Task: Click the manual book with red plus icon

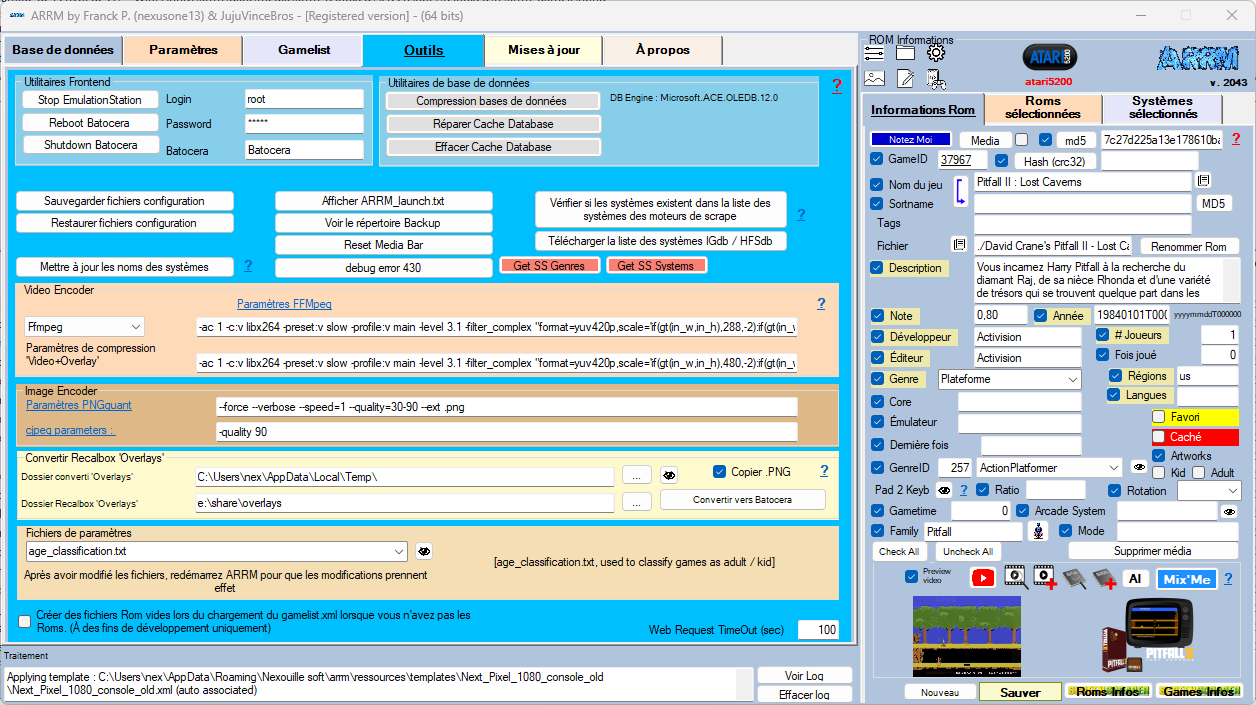Action: coord(1104,578)
